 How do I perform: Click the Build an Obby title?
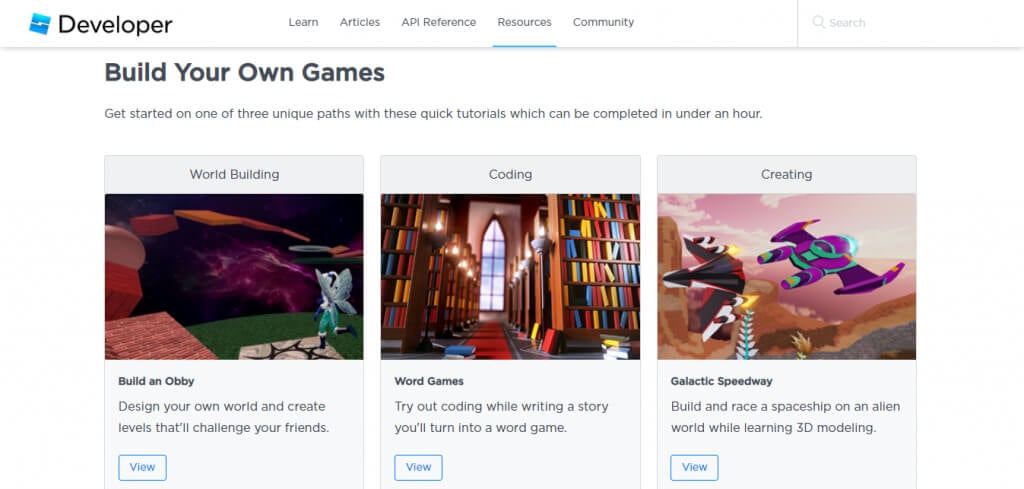pos(156,381)
